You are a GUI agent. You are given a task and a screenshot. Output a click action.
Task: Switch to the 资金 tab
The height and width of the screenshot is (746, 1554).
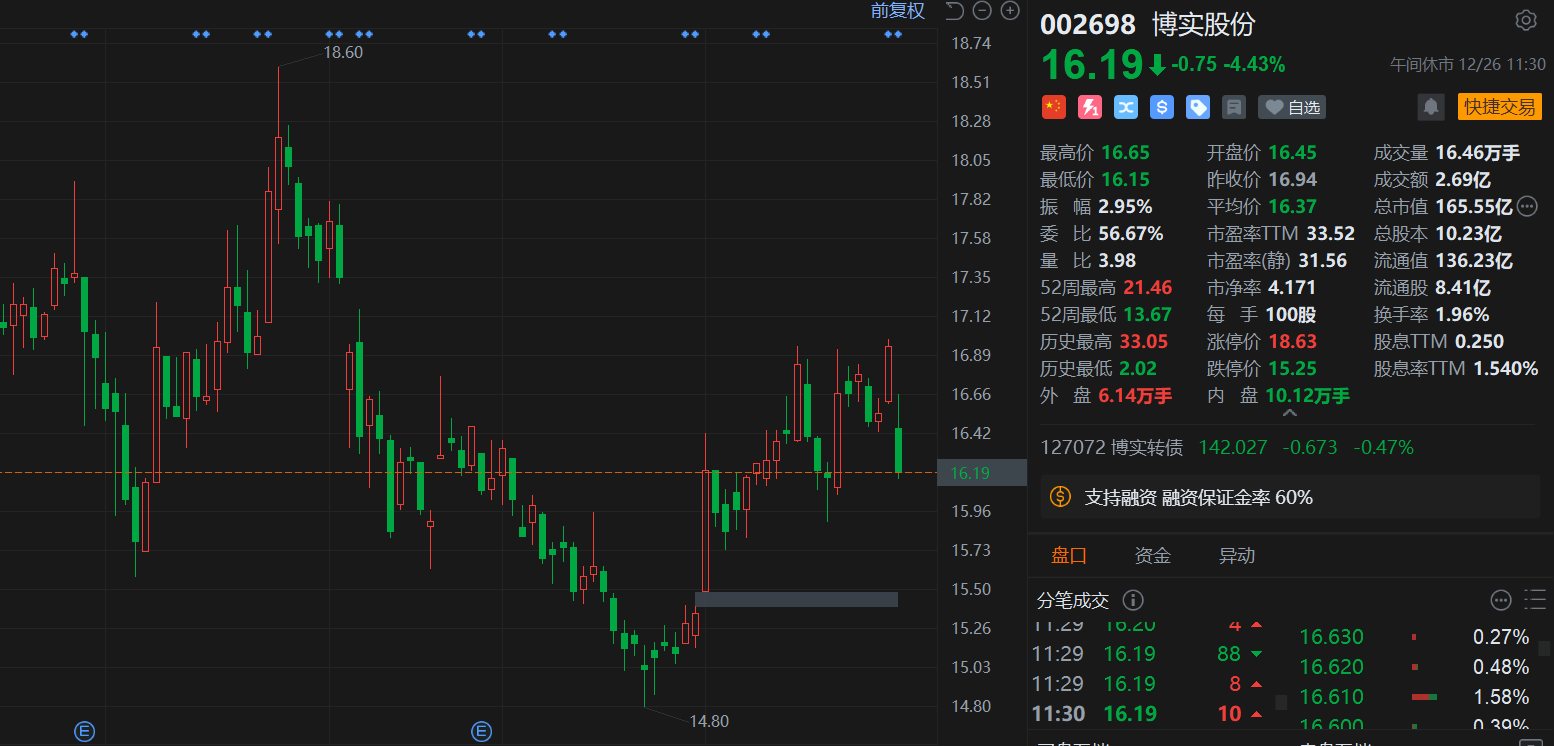(x=1152, y=556)
